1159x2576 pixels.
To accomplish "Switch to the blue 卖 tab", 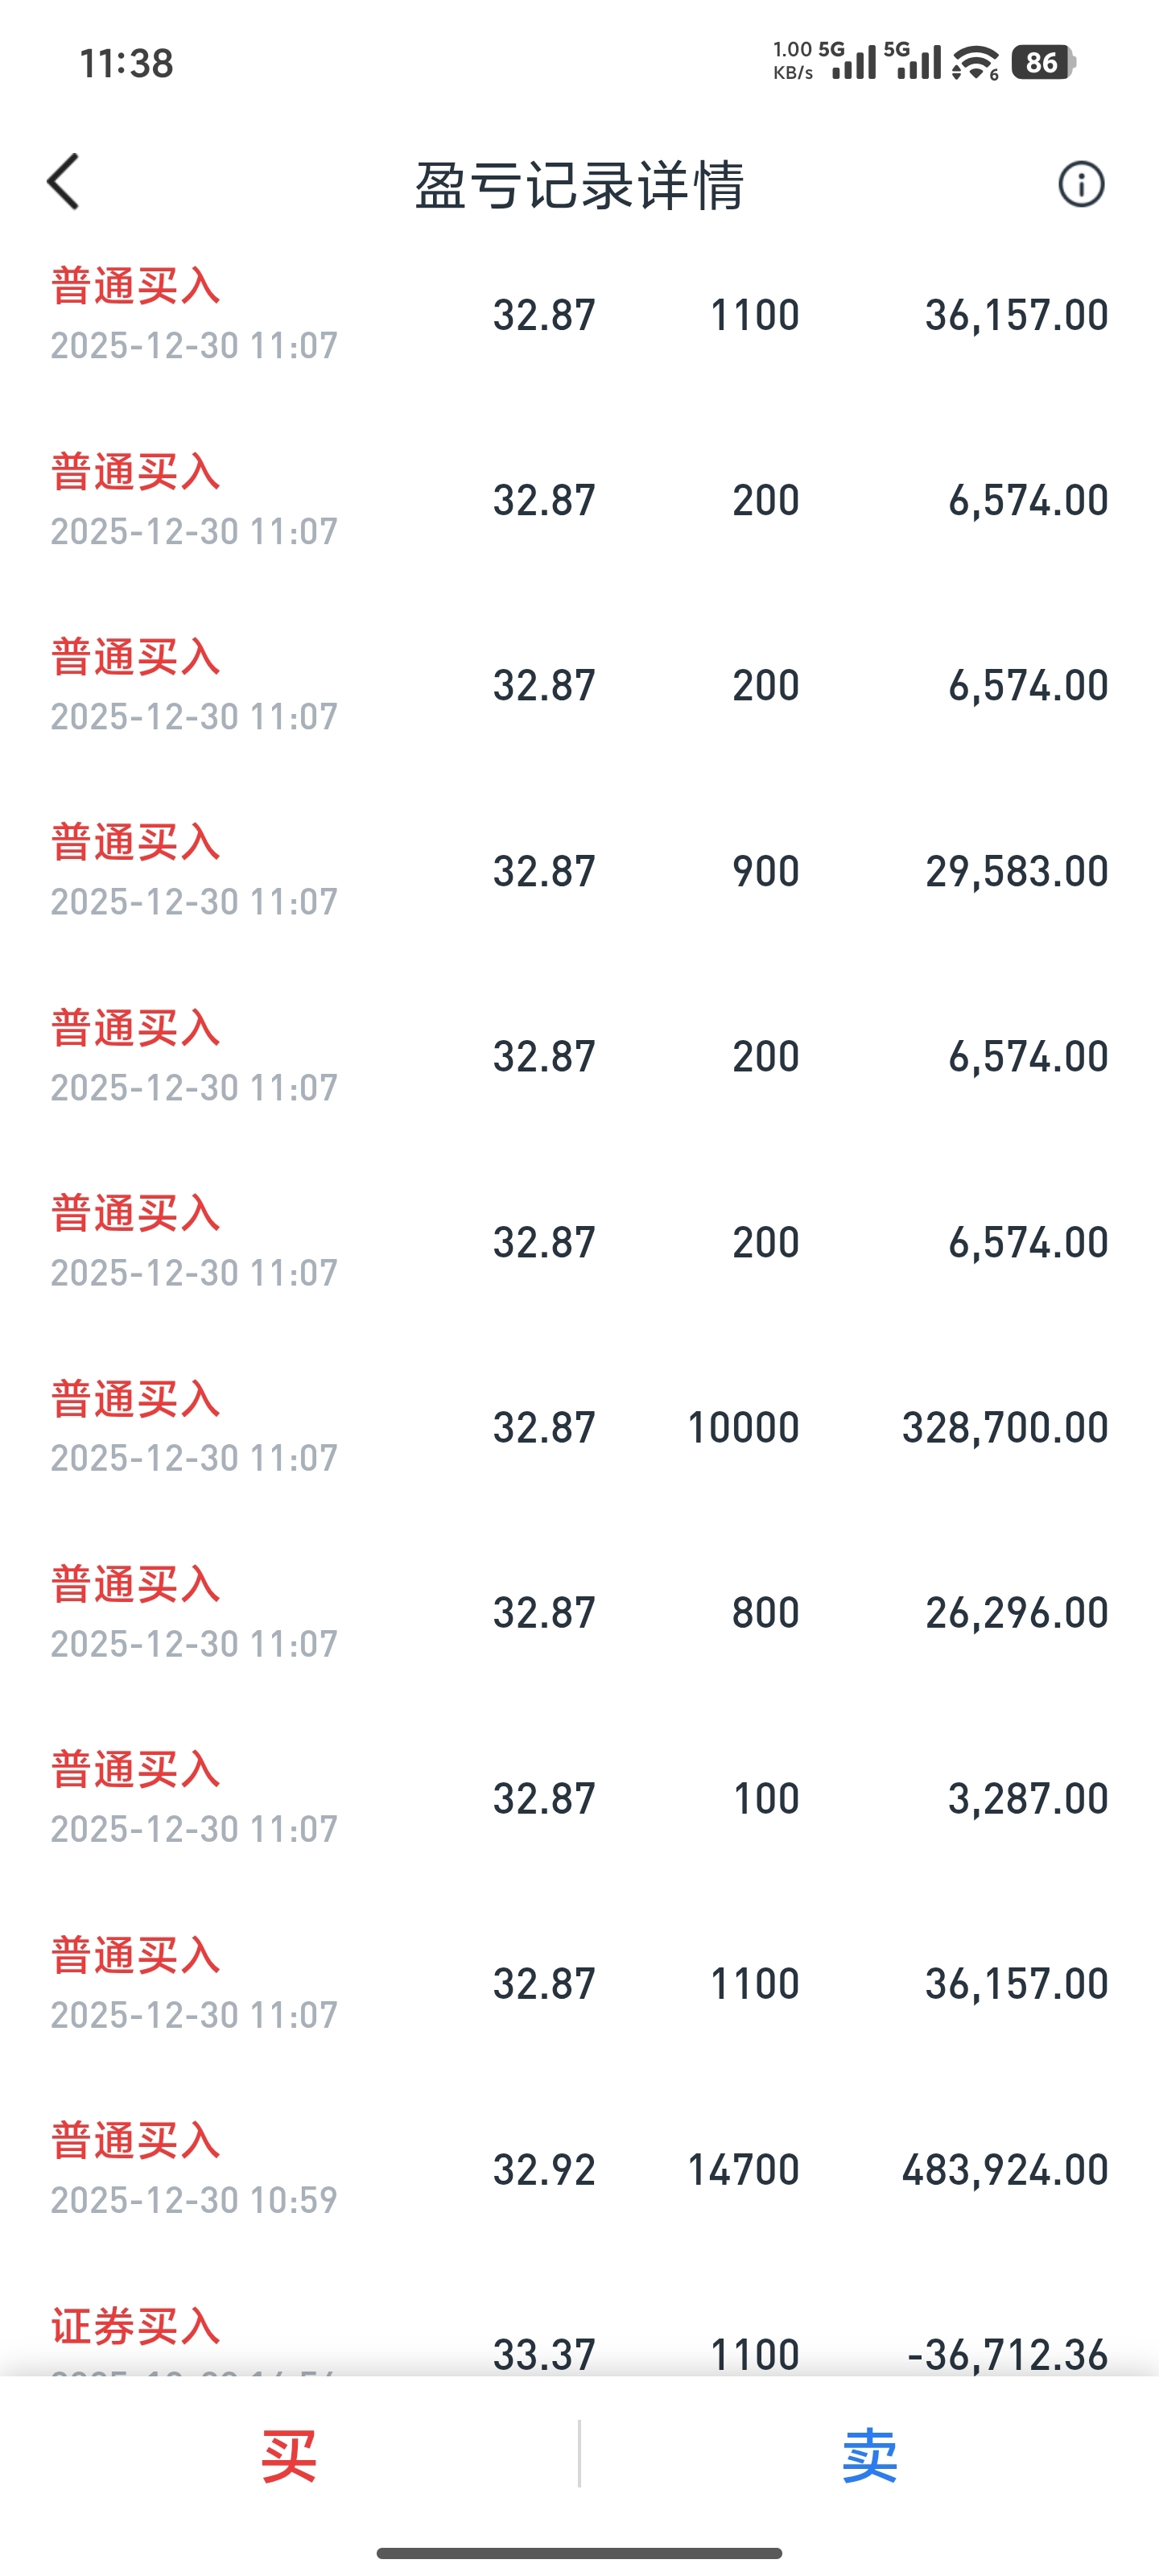I will click(x=869, y=2455).
